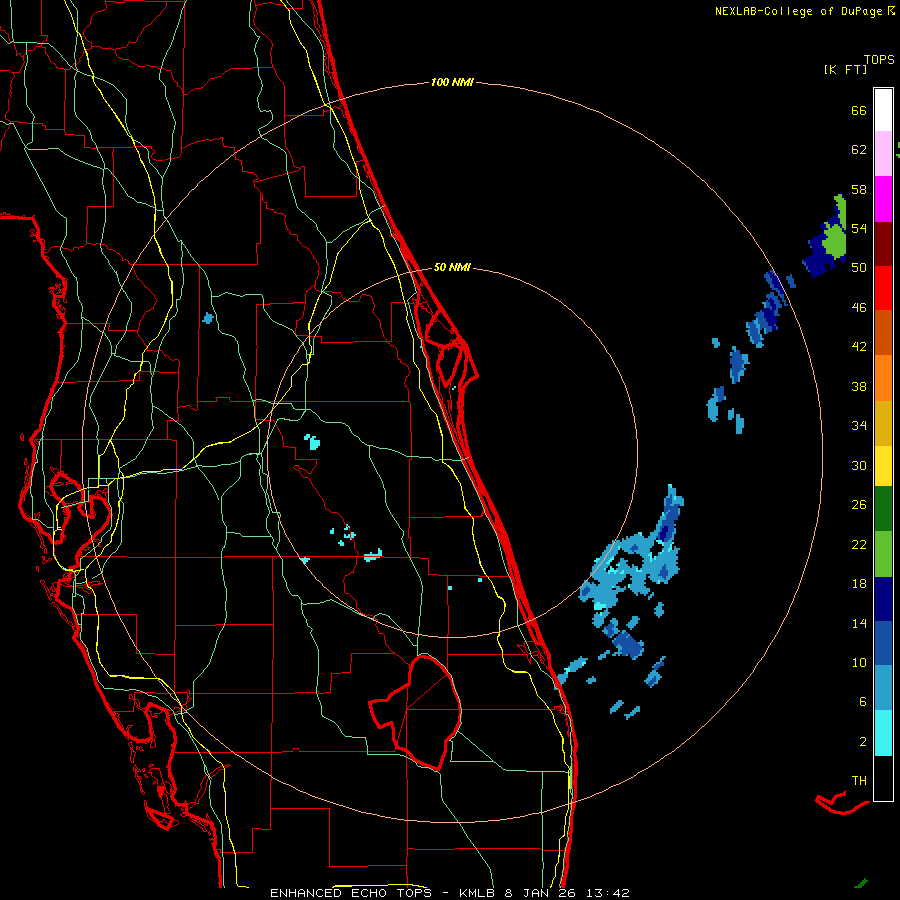The height and width of the screenshot is (900, 900).
Task: Click the dark green legend swatch
Action: tap(883, 509)
